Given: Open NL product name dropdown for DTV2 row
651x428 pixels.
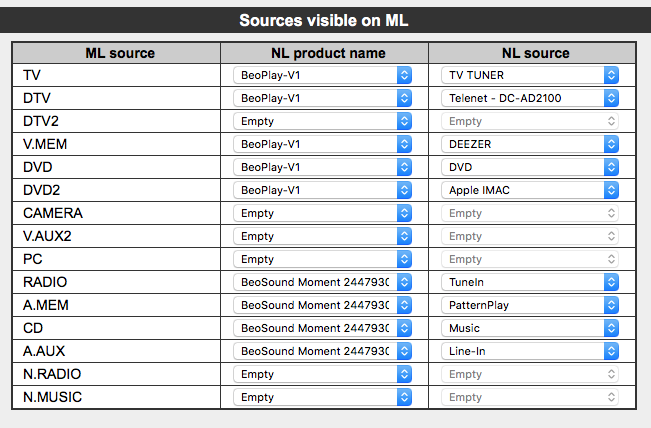Looking at the screenshot, I should (322, 121).
